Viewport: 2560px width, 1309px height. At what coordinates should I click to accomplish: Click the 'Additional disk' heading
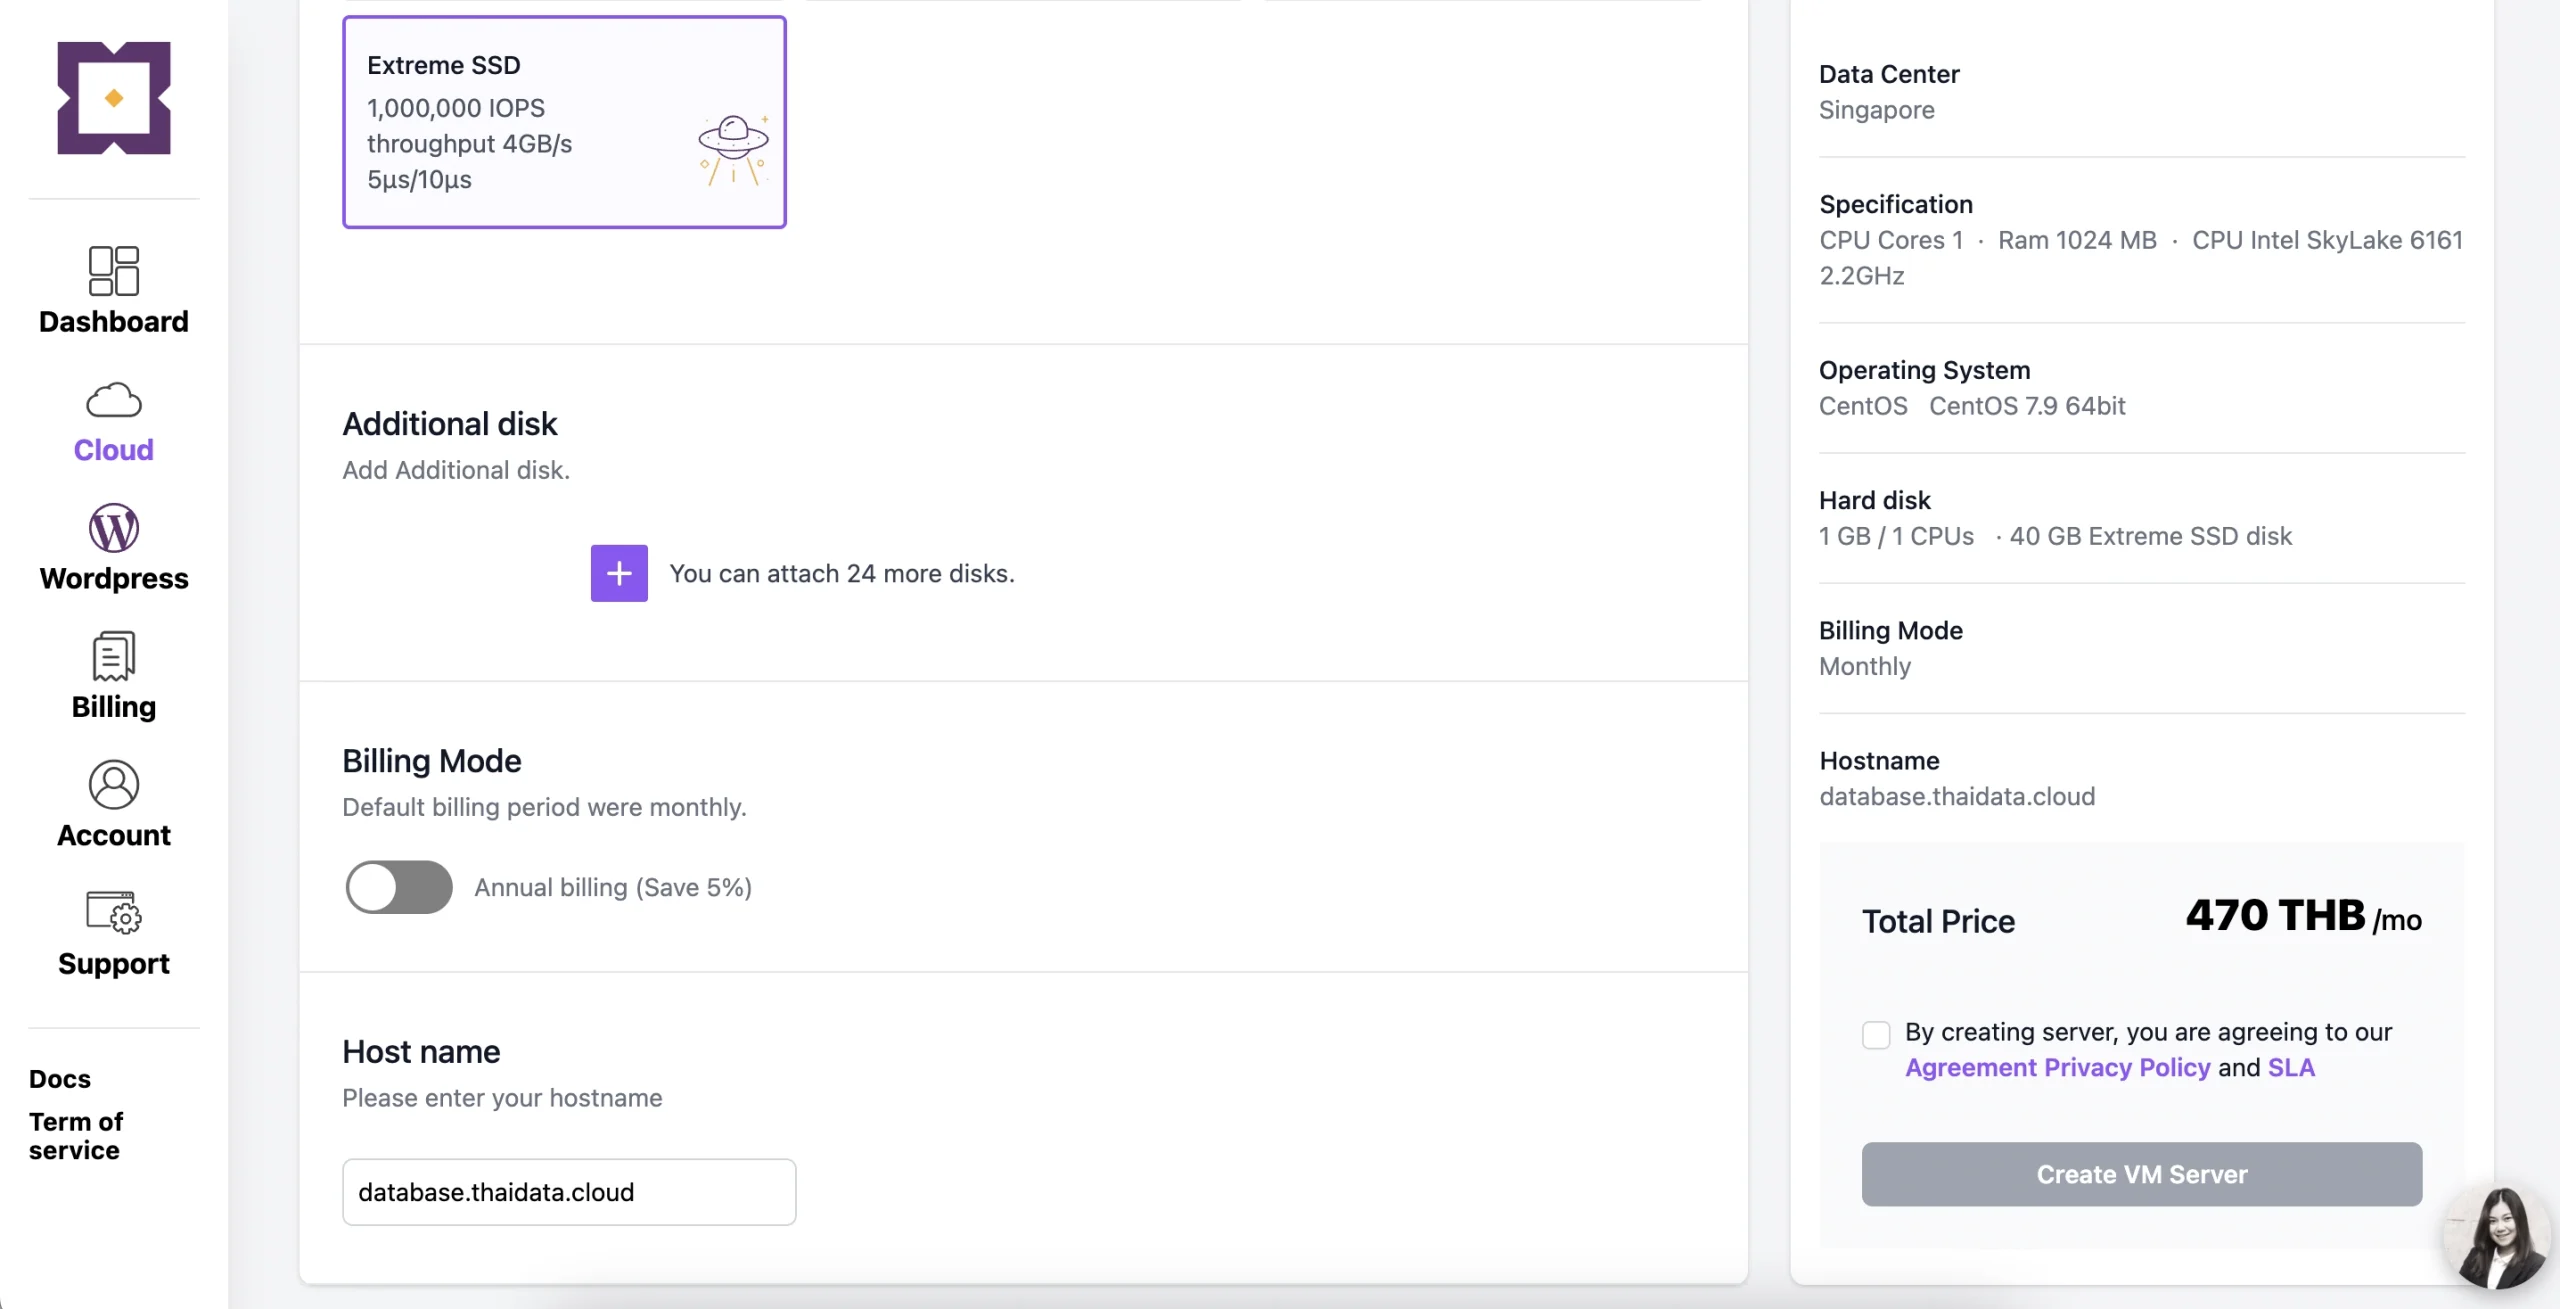click(x=450, y=424)
